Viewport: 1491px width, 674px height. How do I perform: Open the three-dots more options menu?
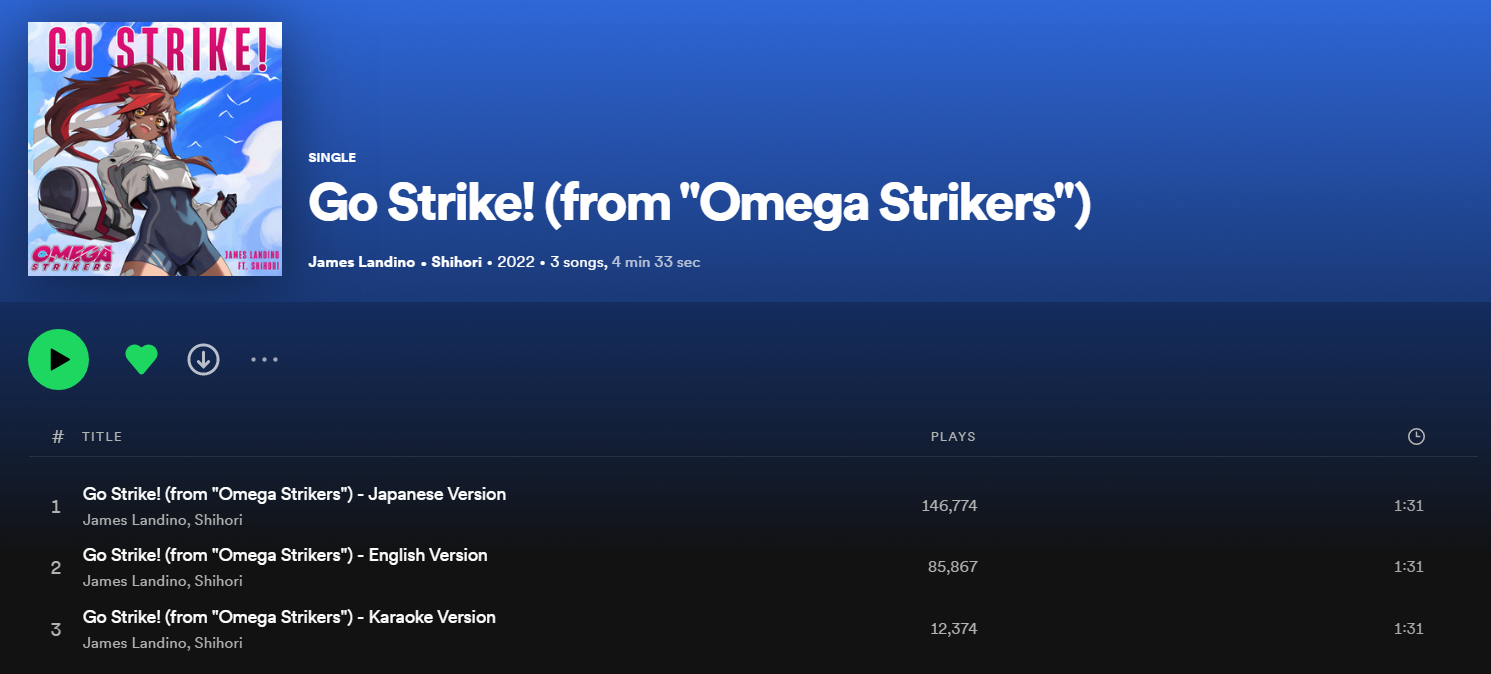pos(264,359)
